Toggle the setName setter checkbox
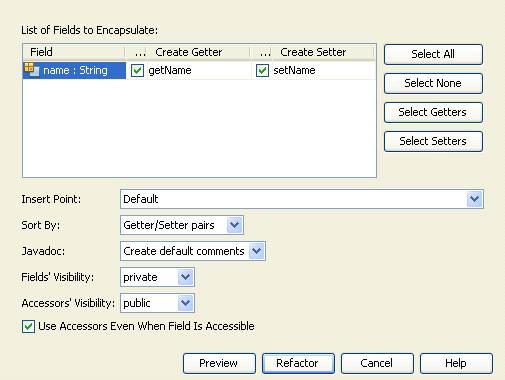The height and width of the screenshot is (380, 505). point(262,71)
